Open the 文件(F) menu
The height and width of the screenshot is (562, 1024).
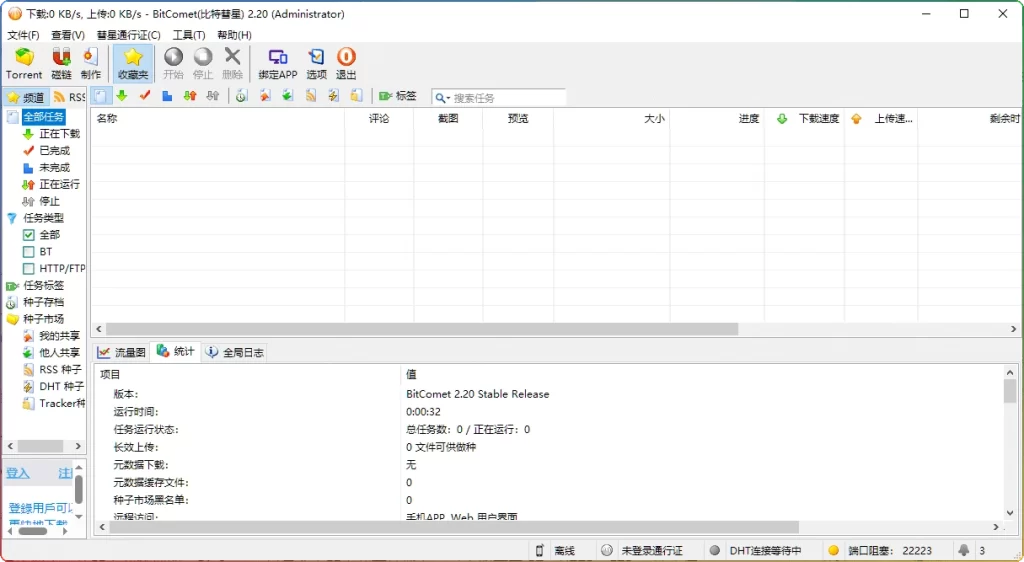click(23, 35)
